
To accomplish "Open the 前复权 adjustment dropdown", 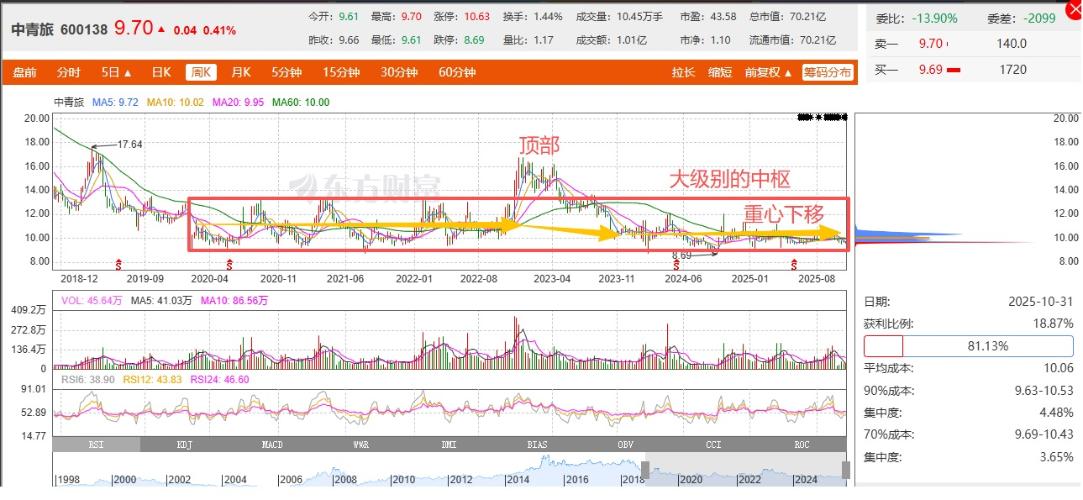I will click(x=768, y=73).
